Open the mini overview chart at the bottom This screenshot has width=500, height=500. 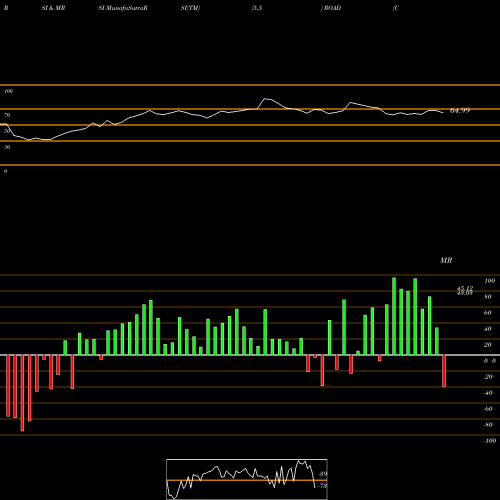pyautogui.click(x=247, y=479)
